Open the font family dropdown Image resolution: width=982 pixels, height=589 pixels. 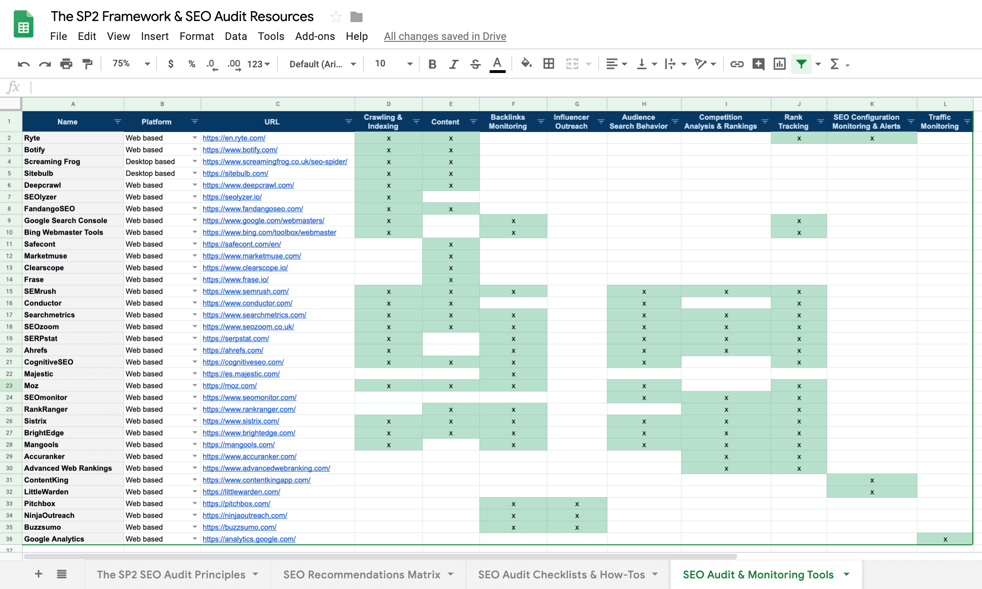coord(323,64)
